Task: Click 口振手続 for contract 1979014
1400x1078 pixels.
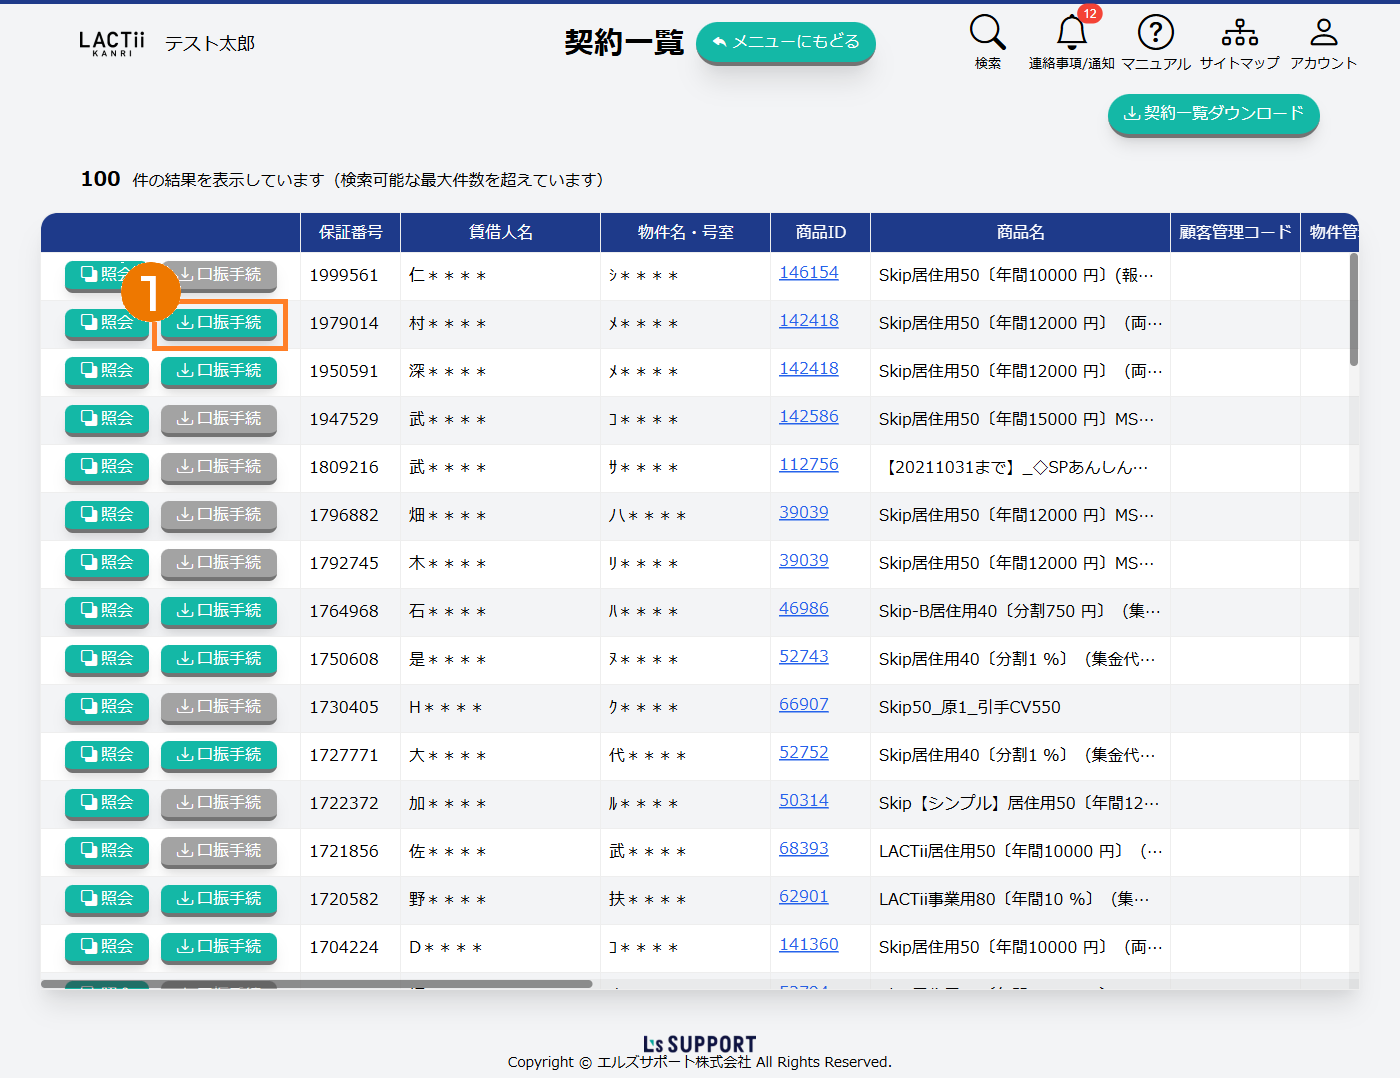Action: 219,323
